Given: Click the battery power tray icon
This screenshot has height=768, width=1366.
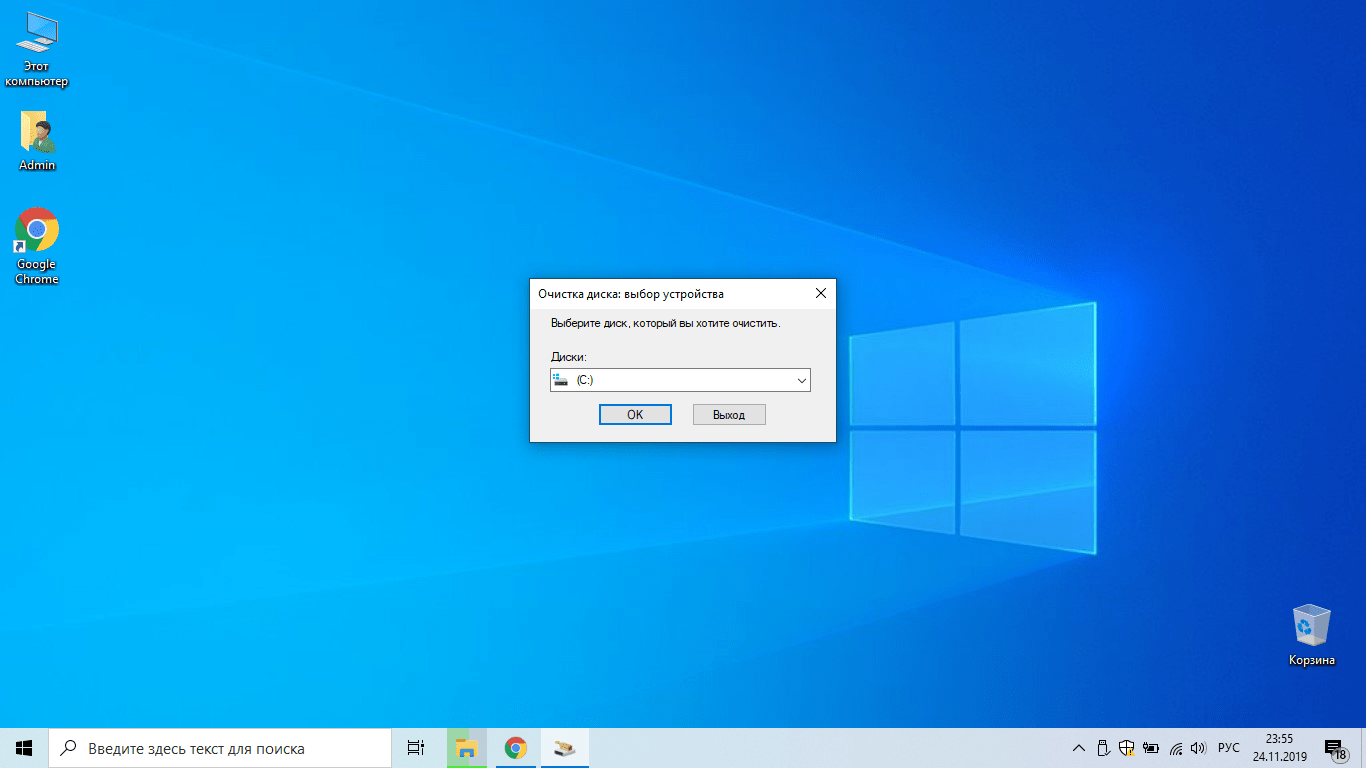Looking at the screenshot, I should [x=1151, y=748].
